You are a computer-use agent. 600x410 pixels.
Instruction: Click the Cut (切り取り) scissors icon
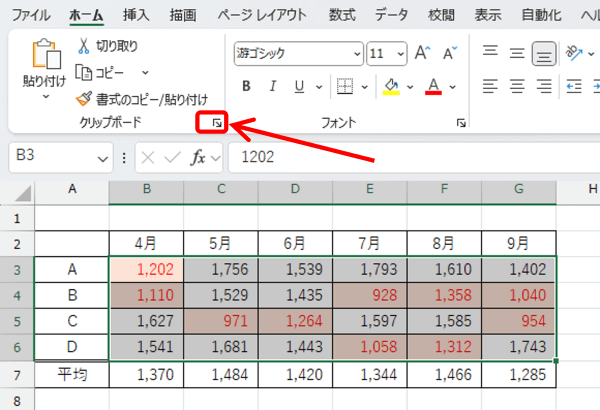tap(84, 46)
